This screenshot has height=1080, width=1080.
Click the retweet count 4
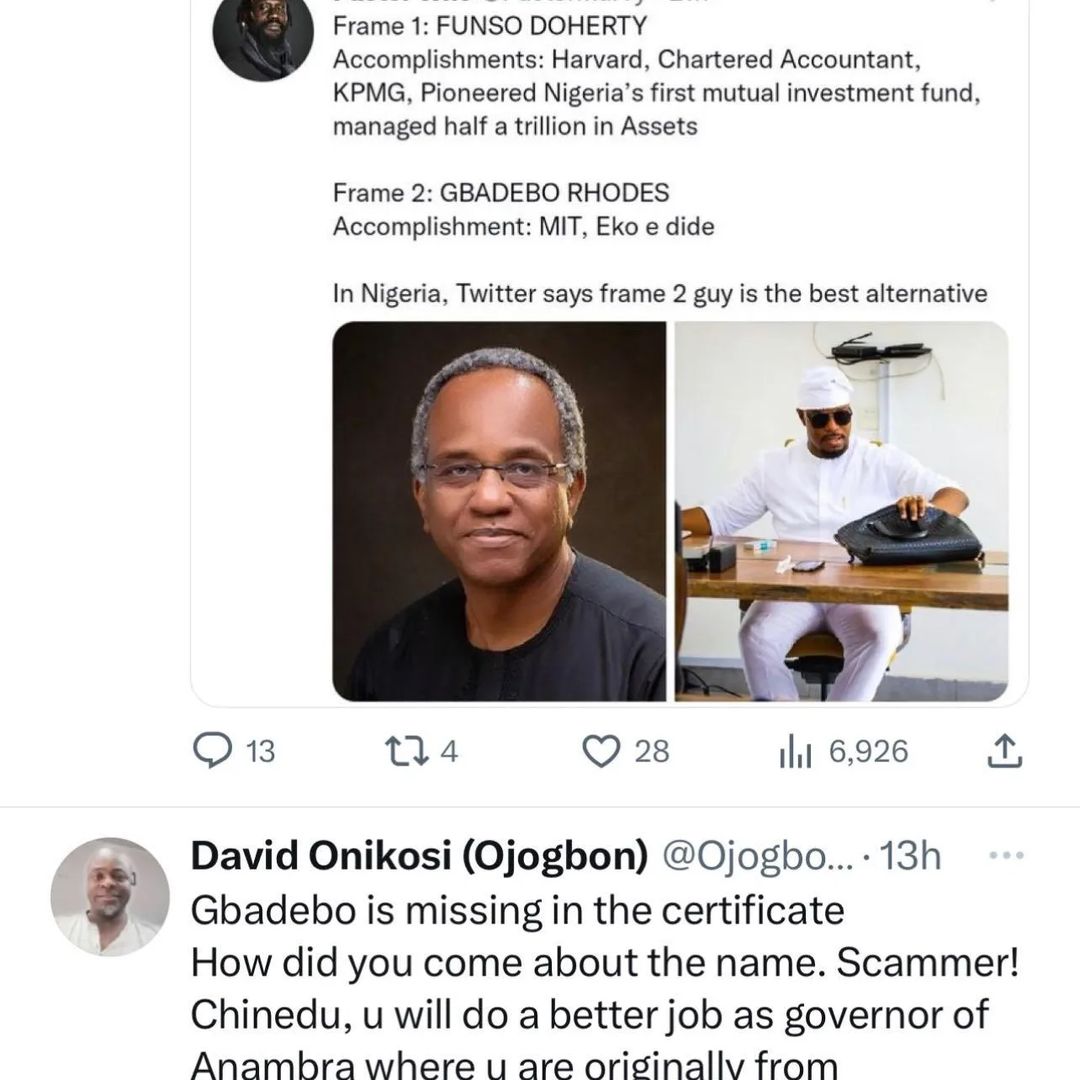click(449, 751)
